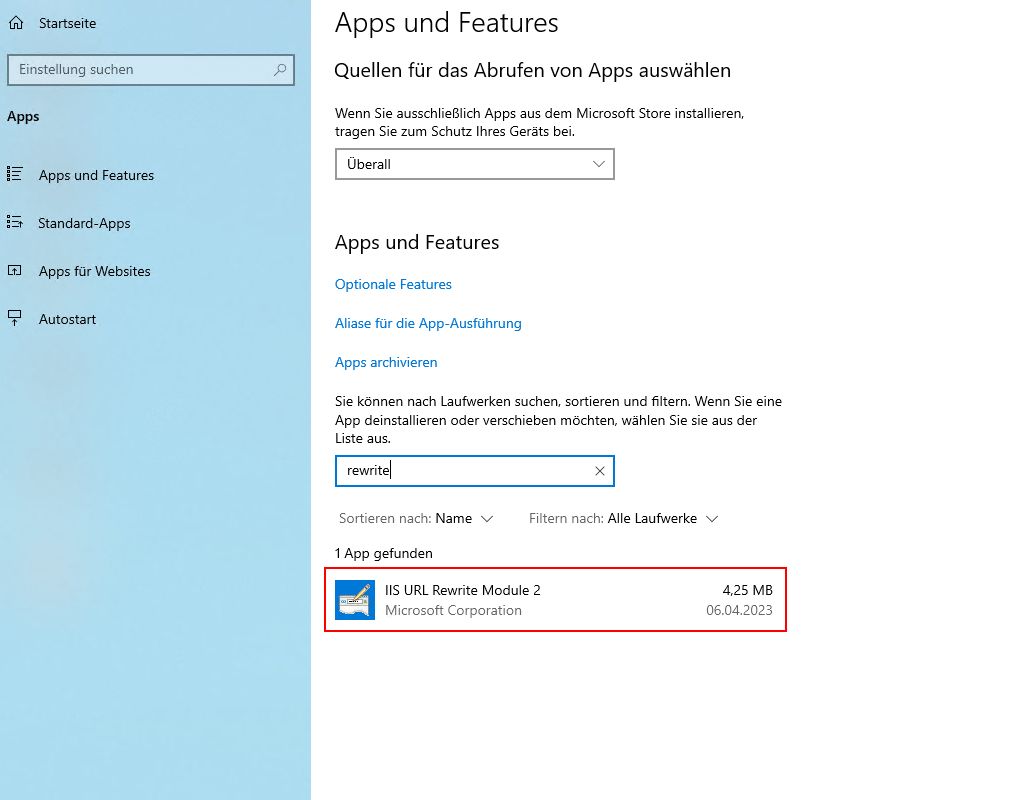
Task: Click the Apps für Websites sidebar icon
Action: click(x=15, y=271)
